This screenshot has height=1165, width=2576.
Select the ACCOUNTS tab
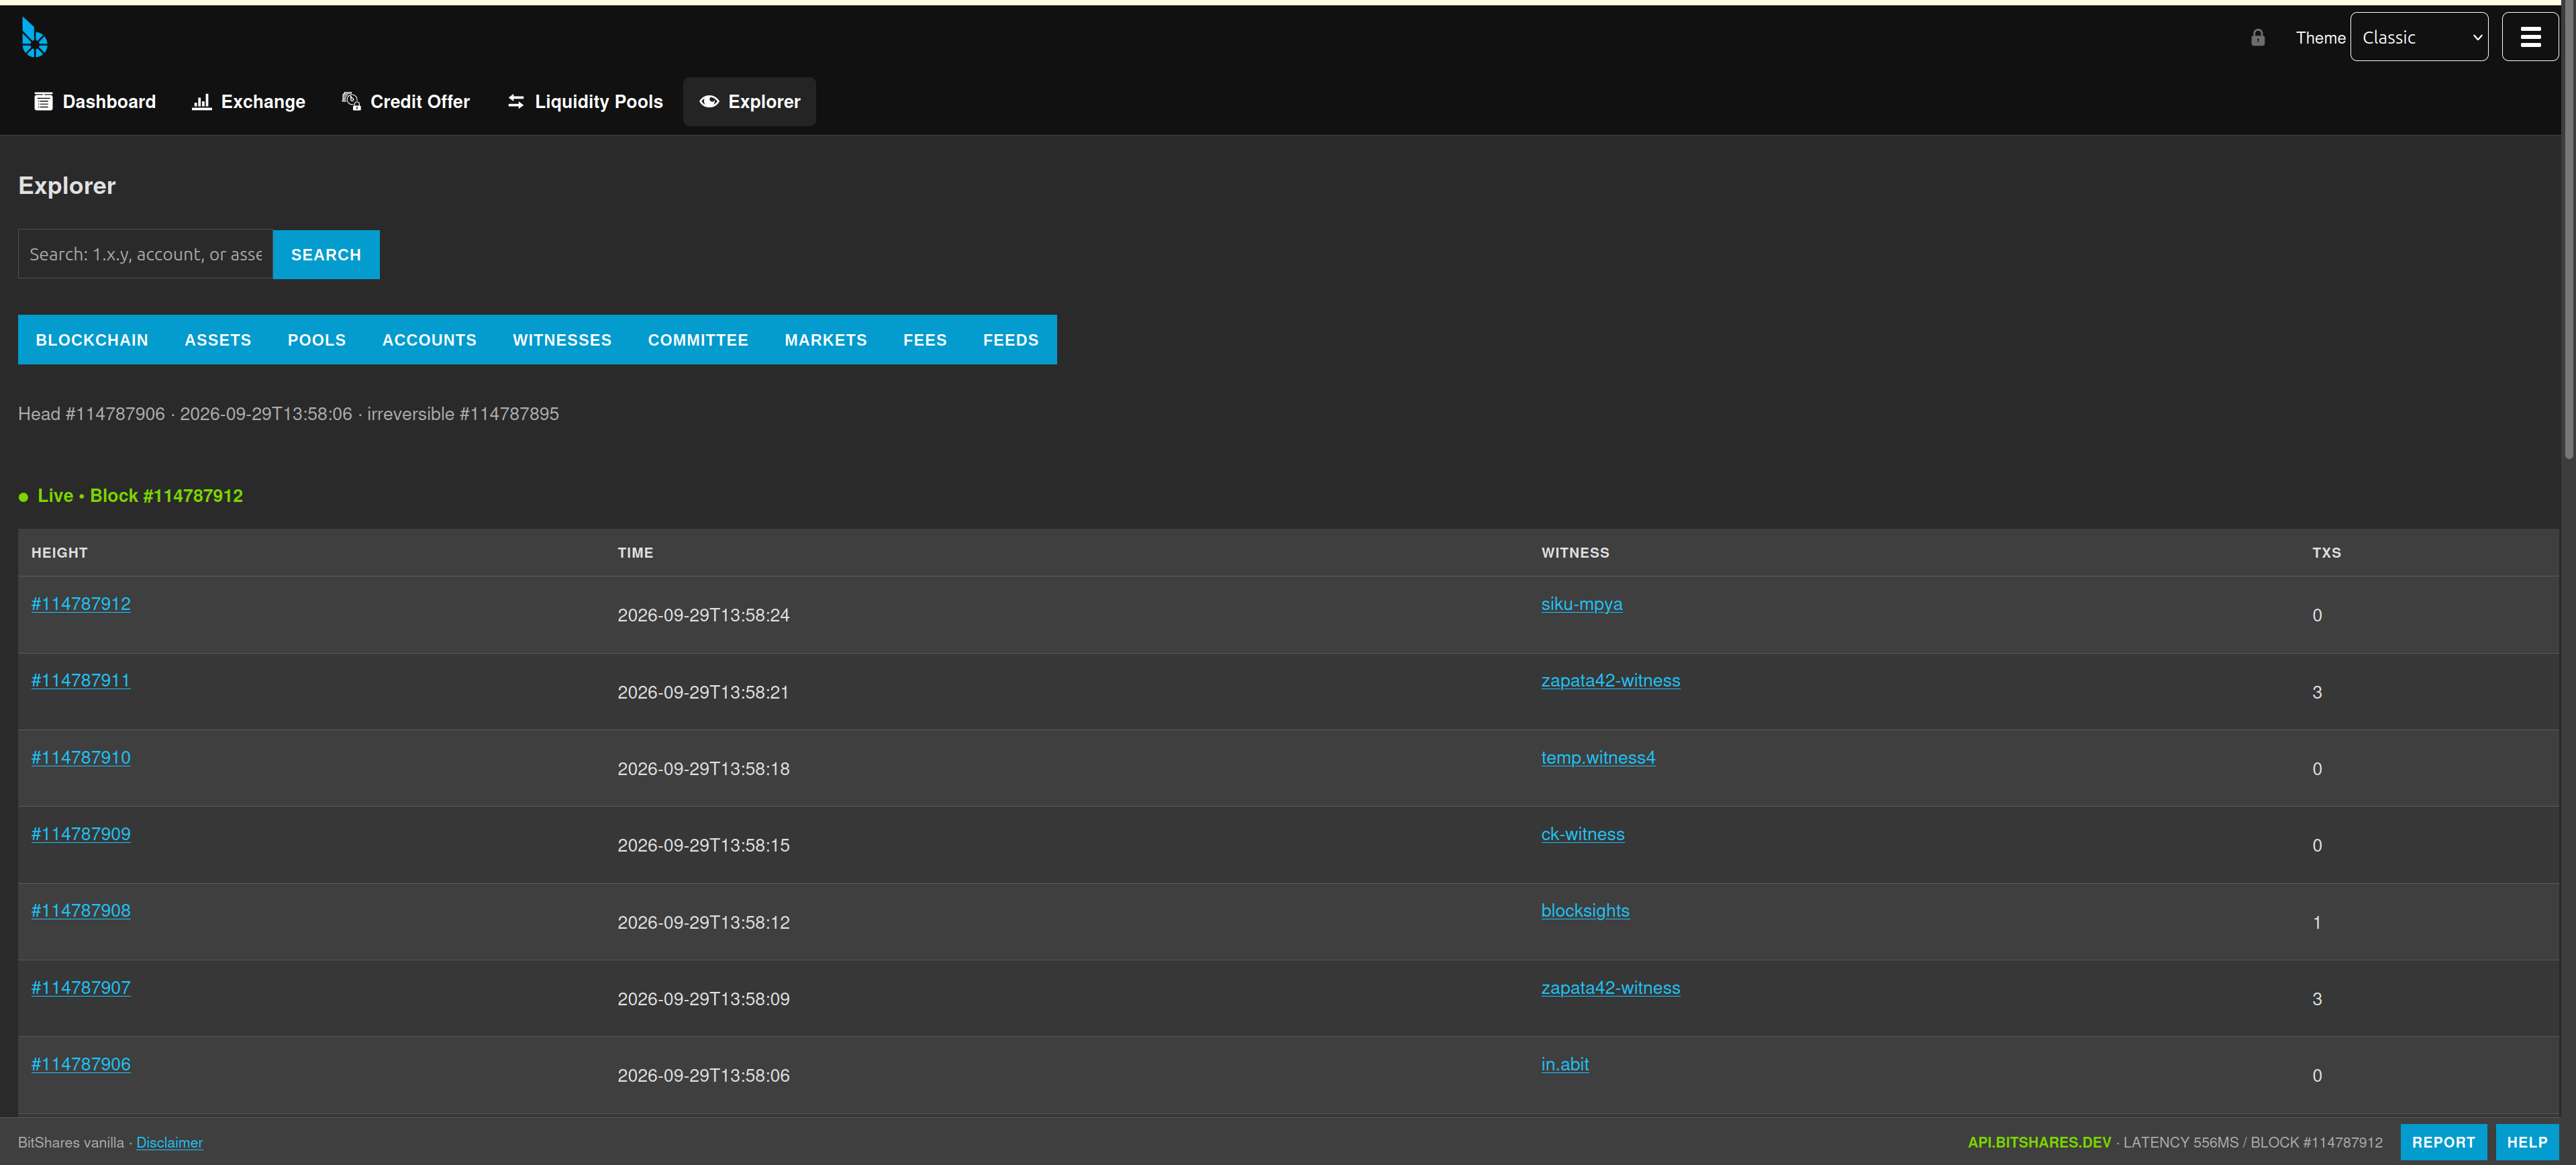tap(429, 340)
